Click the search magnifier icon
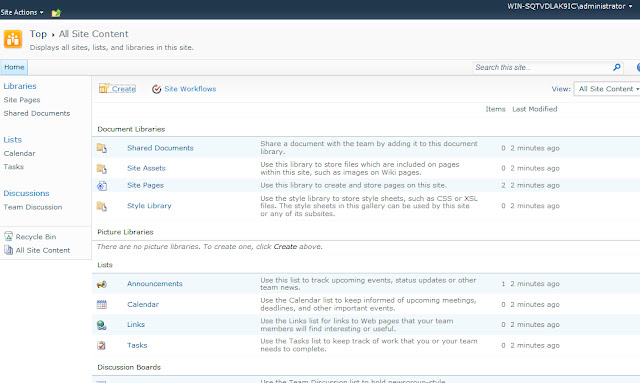Viewport: 640px width, 383px height. [x=616, y=67]
